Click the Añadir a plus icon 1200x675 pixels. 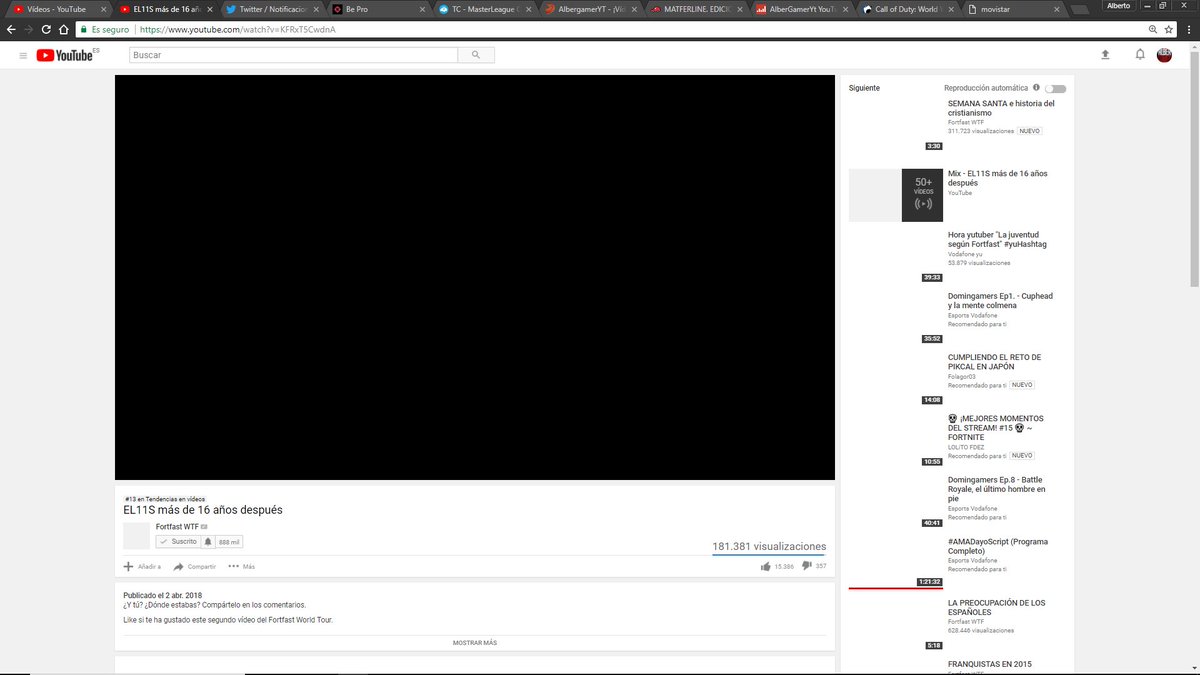141,566
